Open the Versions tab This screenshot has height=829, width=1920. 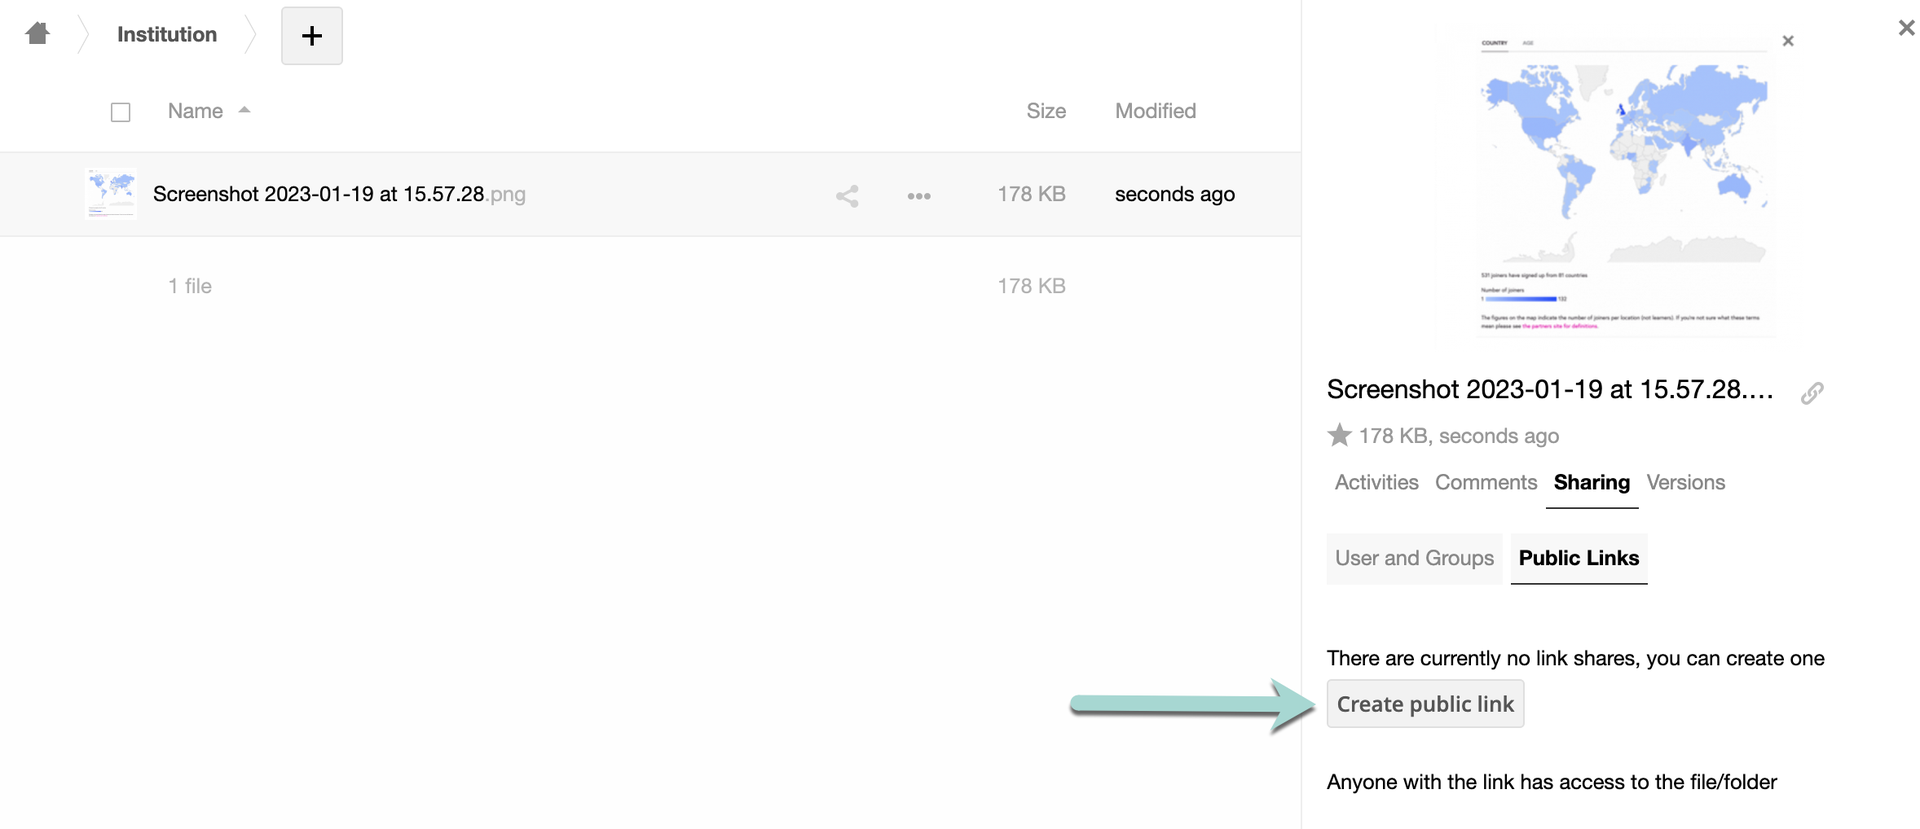1685,482
